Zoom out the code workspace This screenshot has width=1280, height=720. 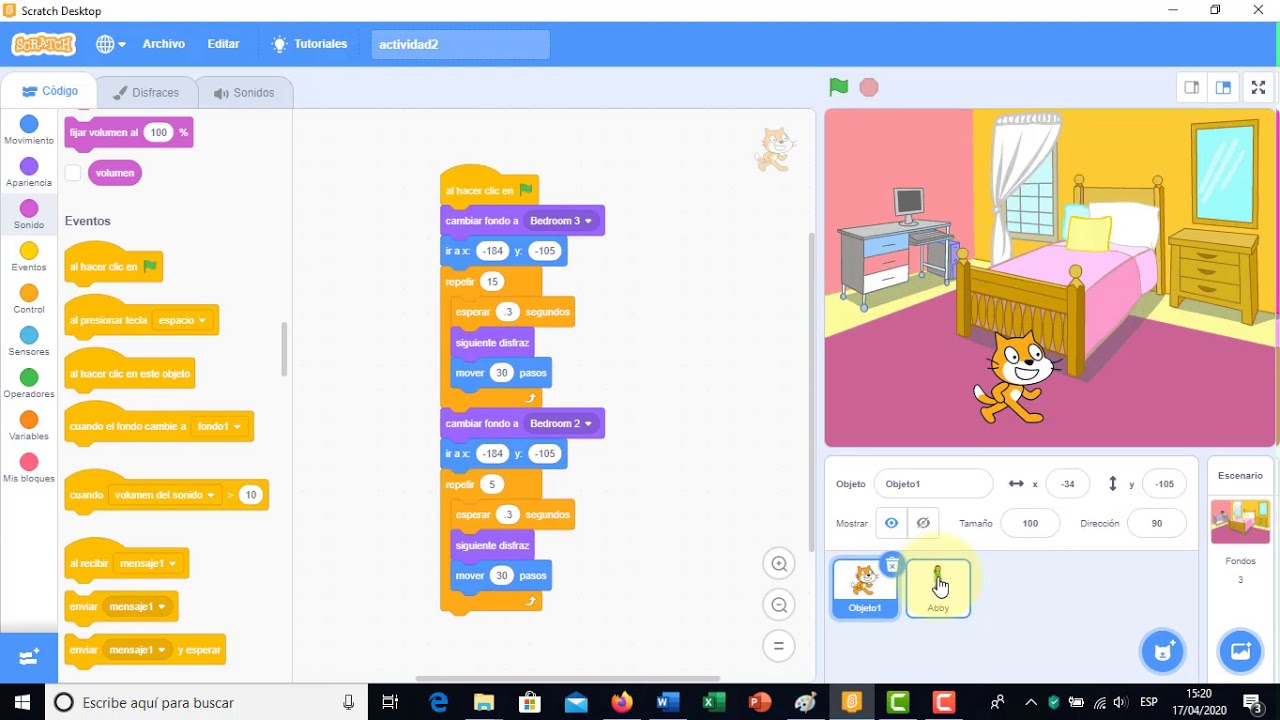point(778,605)
